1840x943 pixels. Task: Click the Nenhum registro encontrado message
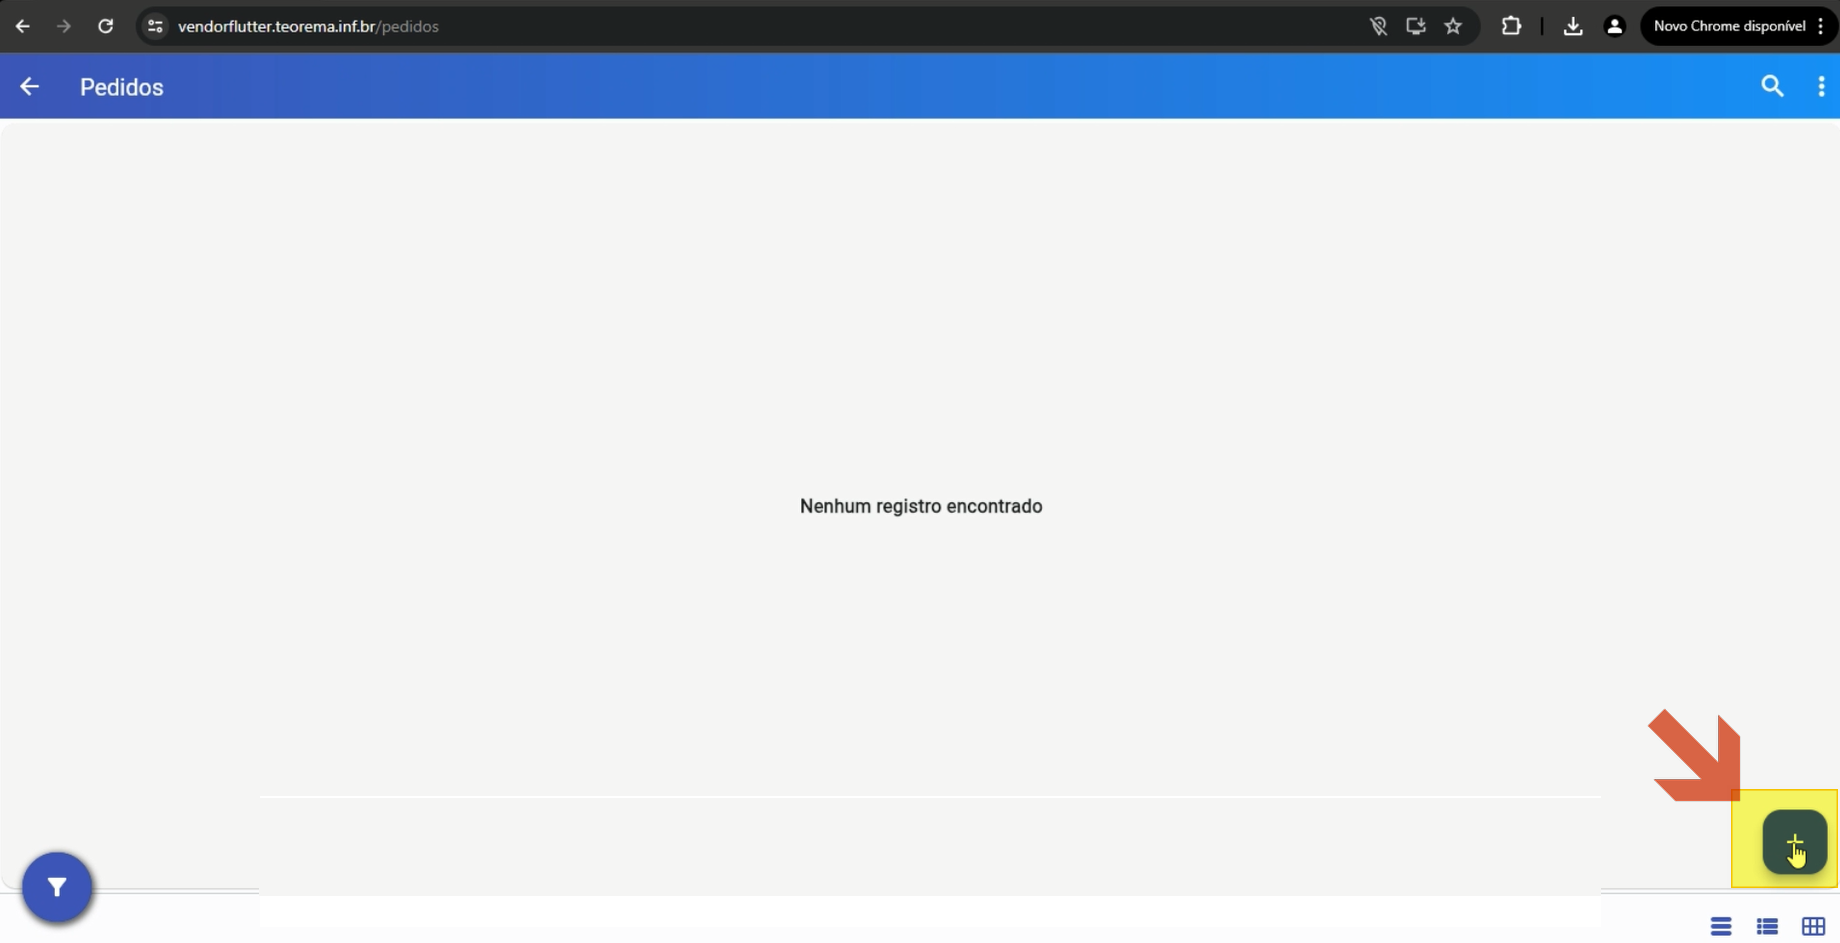click(921, 506)
